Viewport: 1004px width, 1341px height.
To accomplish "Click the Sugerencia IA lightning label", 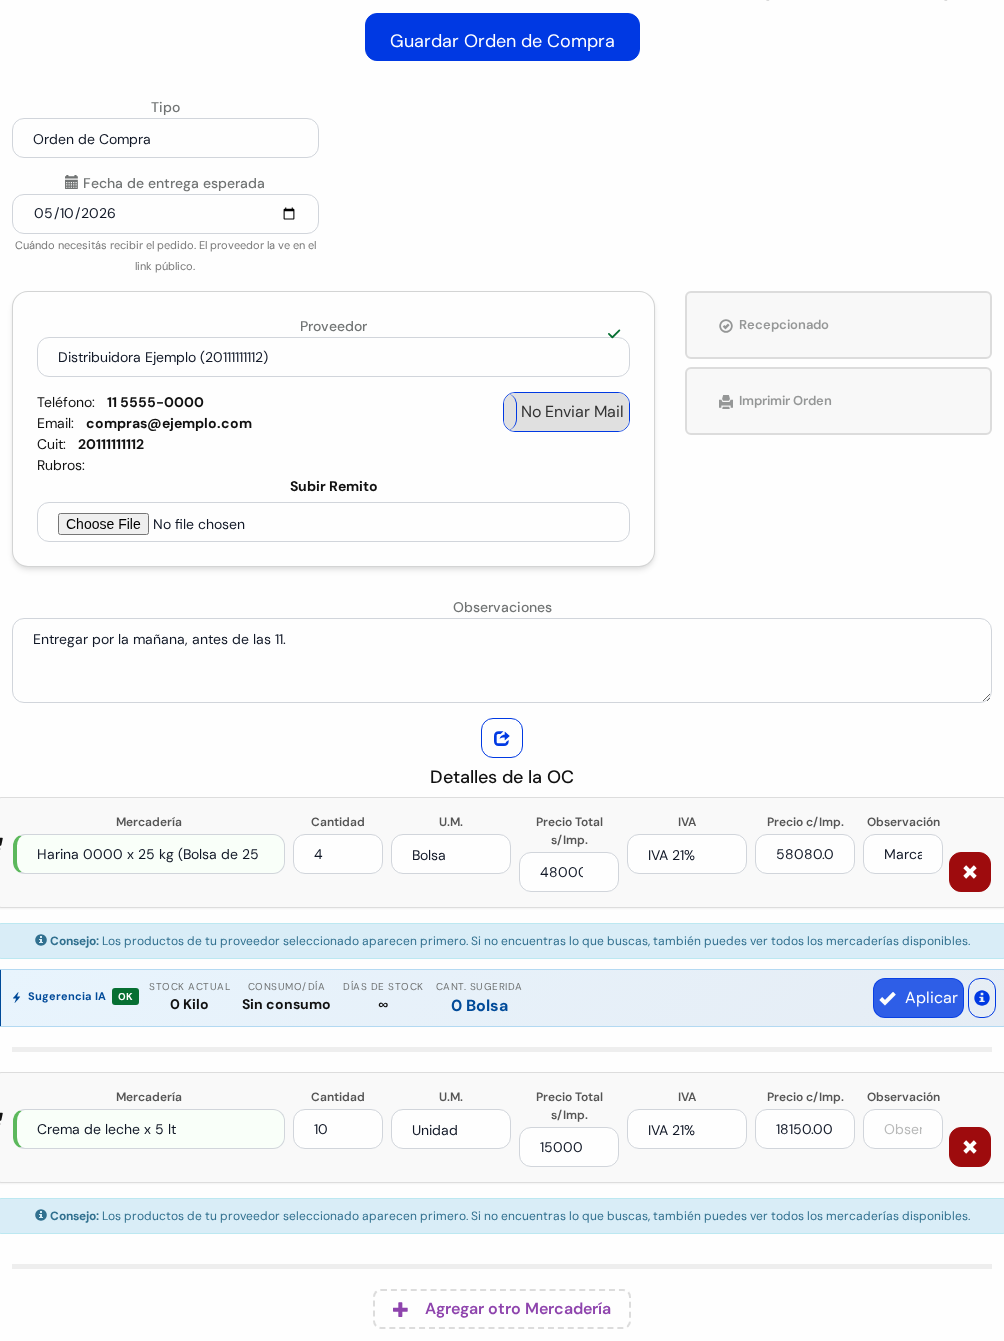I will [59, 997].
